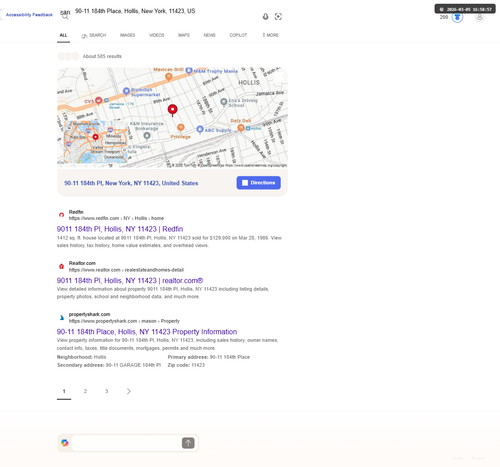Click the magnifier search icon in search box

pos(65,16)
